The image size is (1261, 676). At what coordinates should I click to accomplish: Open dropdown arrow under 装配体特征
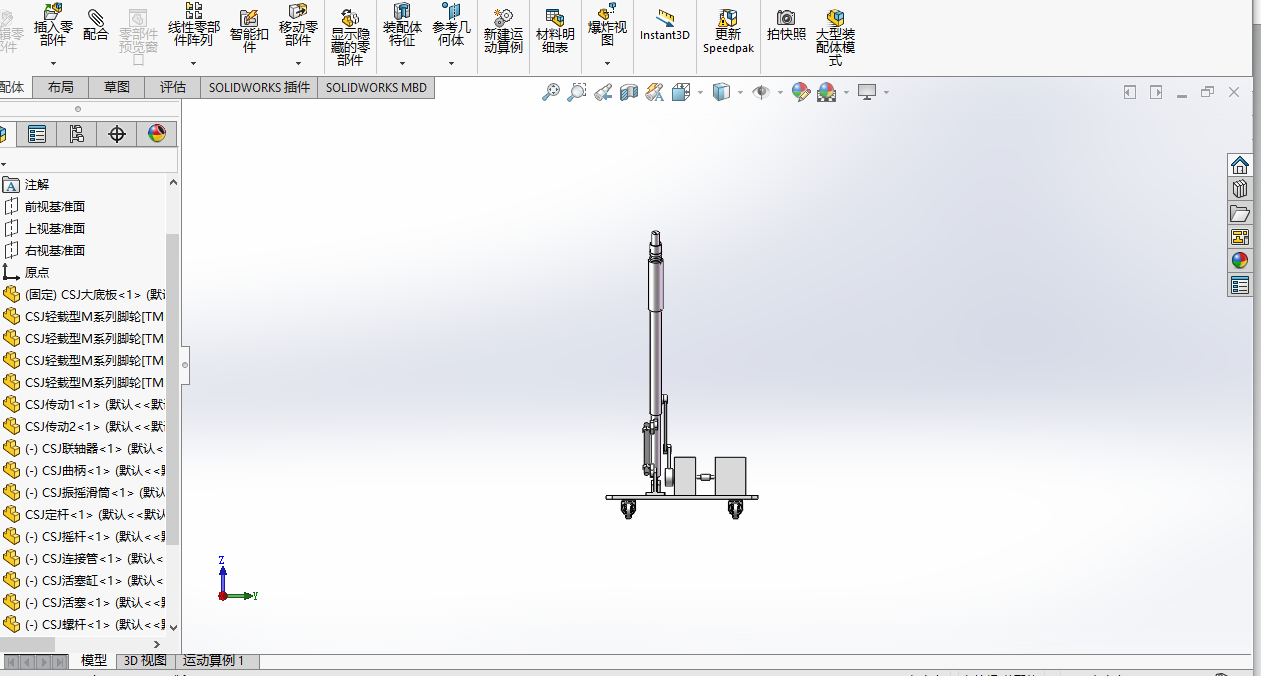402,63
